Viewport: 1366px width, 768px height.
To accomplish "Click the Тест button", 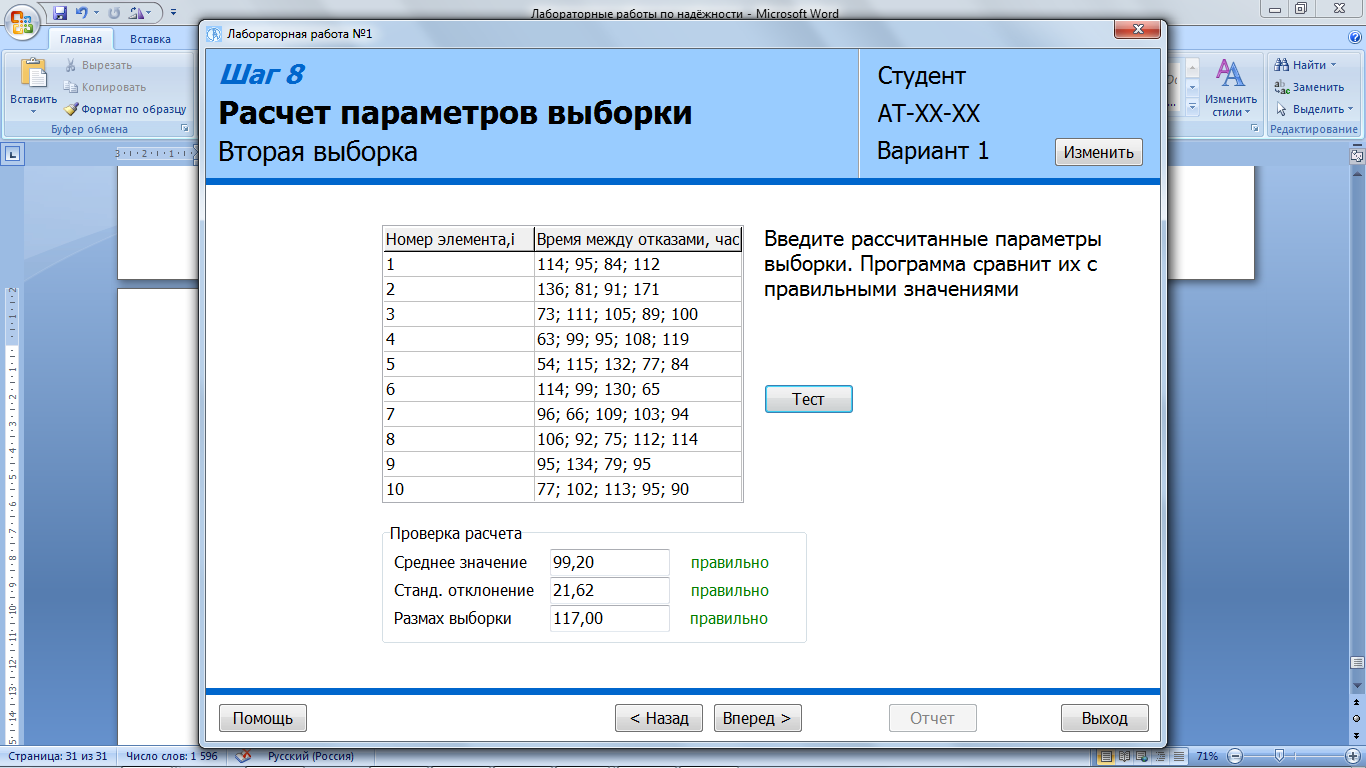I will point(808,399).
